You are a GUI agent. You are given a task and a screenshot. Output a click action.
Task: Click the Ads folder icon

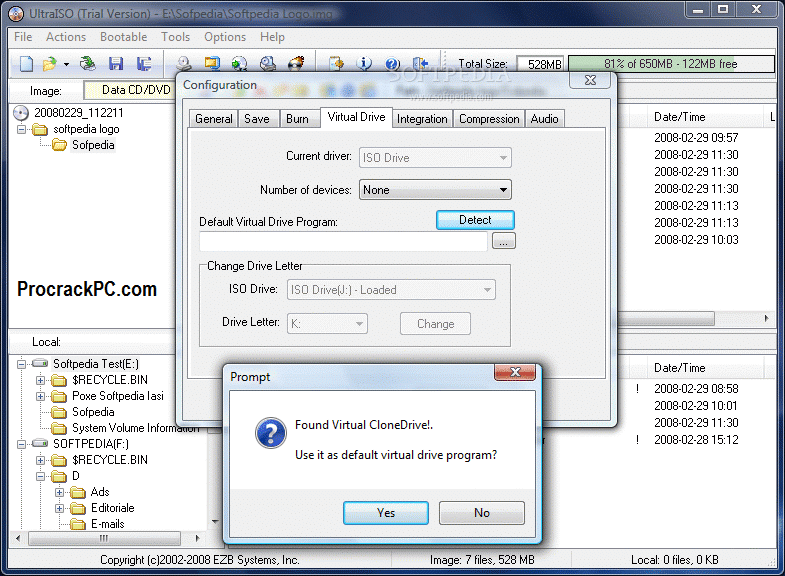point(78,492)
